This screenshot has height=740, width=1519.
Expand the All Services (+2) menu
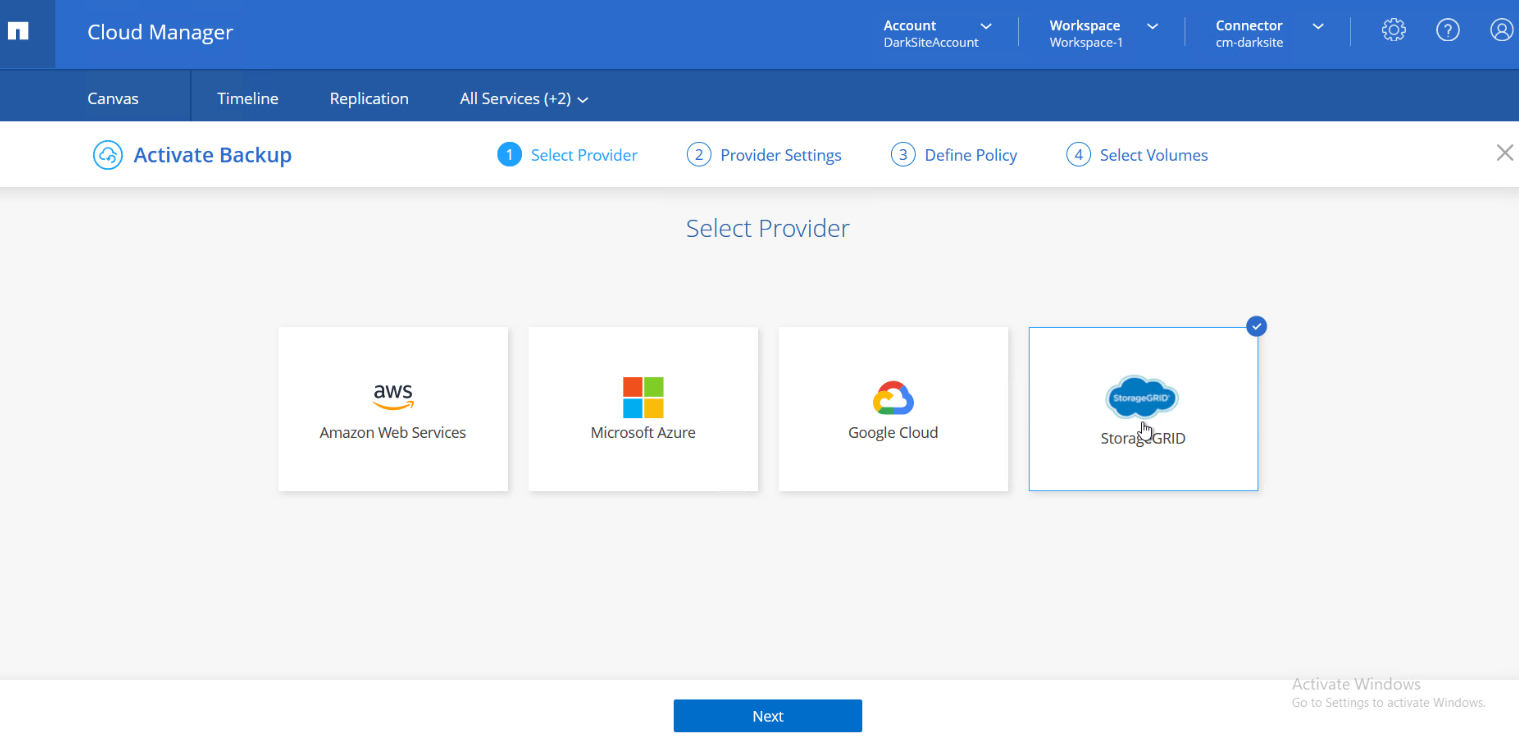[x=523, y=98]
